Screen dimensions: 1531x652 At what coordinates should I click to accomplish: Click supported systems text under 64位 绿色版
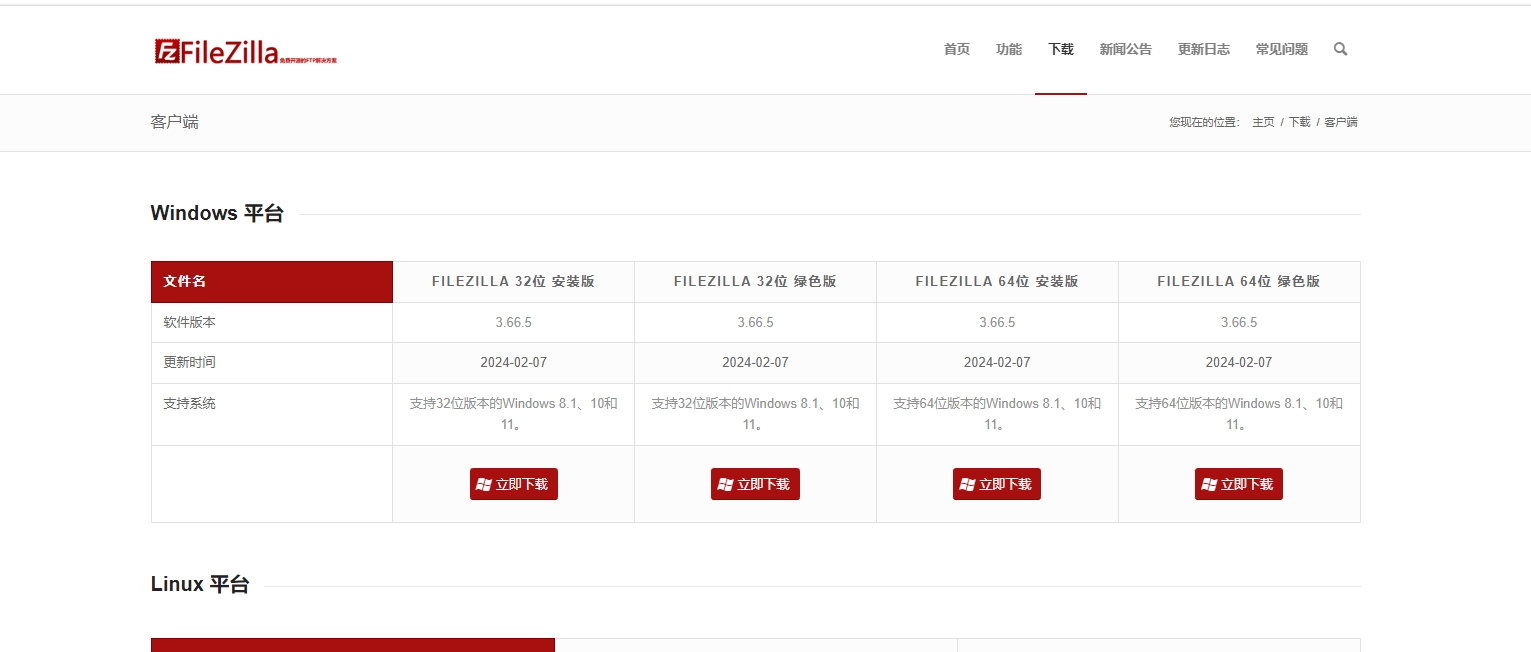tap(1239, 414)
